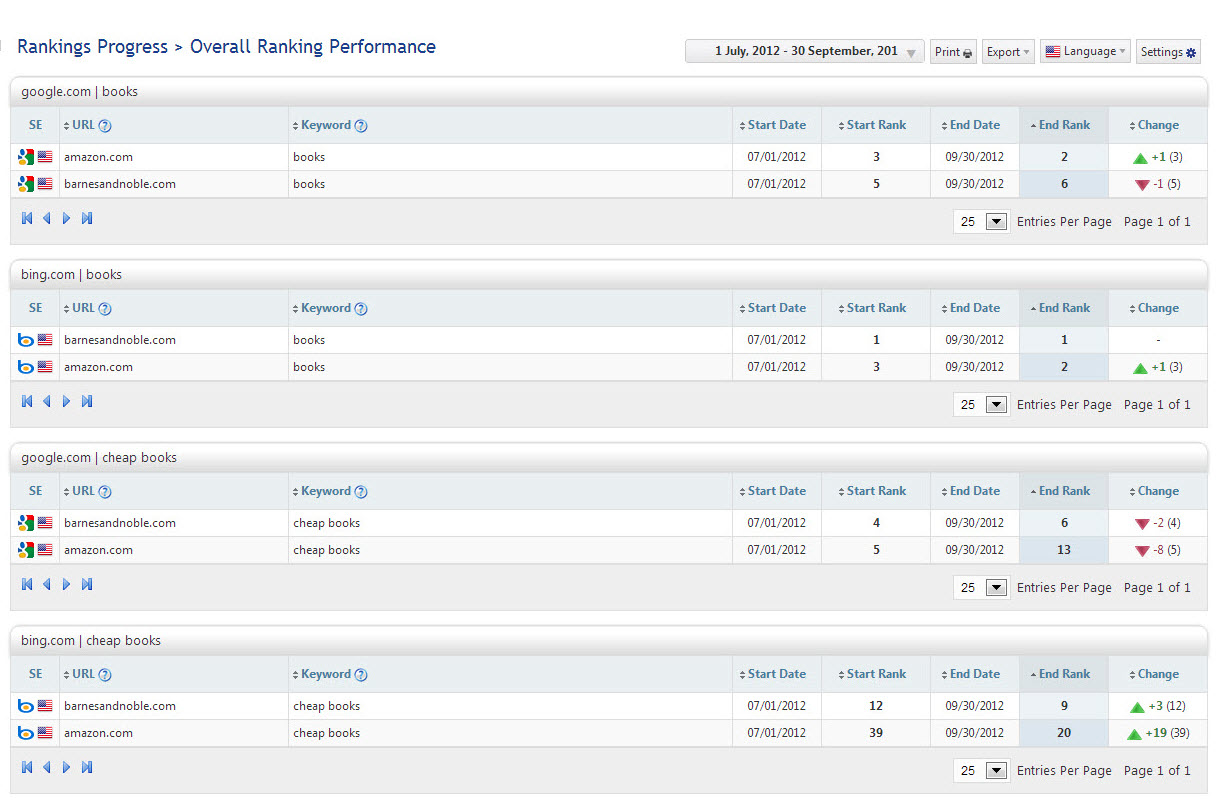Click the help icon next to URL in google.com books table
Viewport: 1223px width, 800px height.
pos(105,126)
